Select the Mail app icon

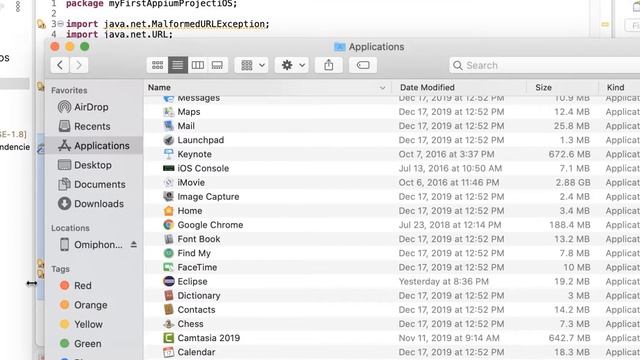pyautogui.click(x=169, y=126)
